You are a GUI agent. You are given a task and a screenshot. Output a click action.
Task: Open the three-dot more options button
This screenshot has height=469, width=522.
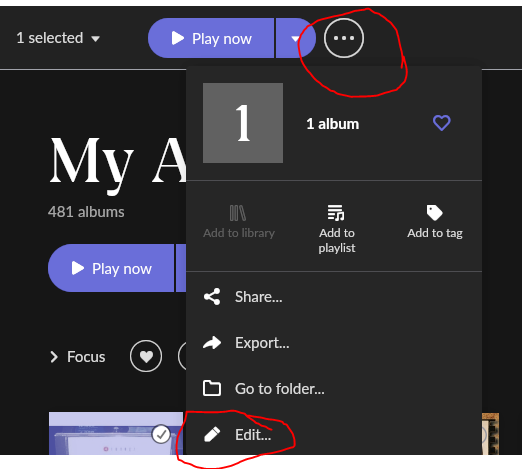click(344, 38)
